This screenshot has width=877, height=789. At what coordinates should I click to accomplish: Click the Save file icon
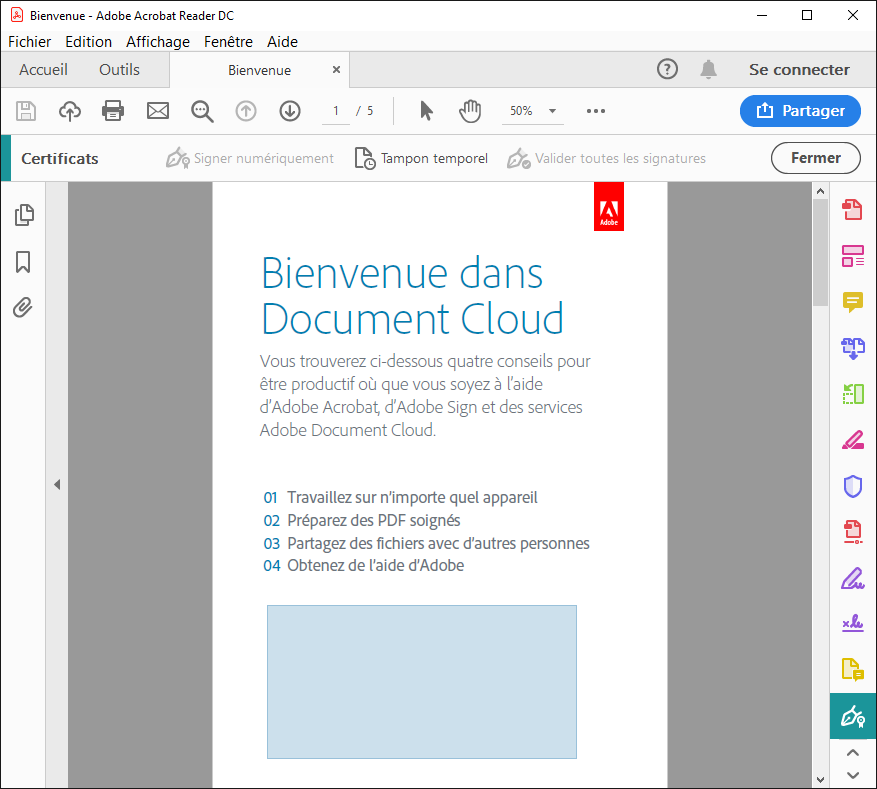coord(26,111)
